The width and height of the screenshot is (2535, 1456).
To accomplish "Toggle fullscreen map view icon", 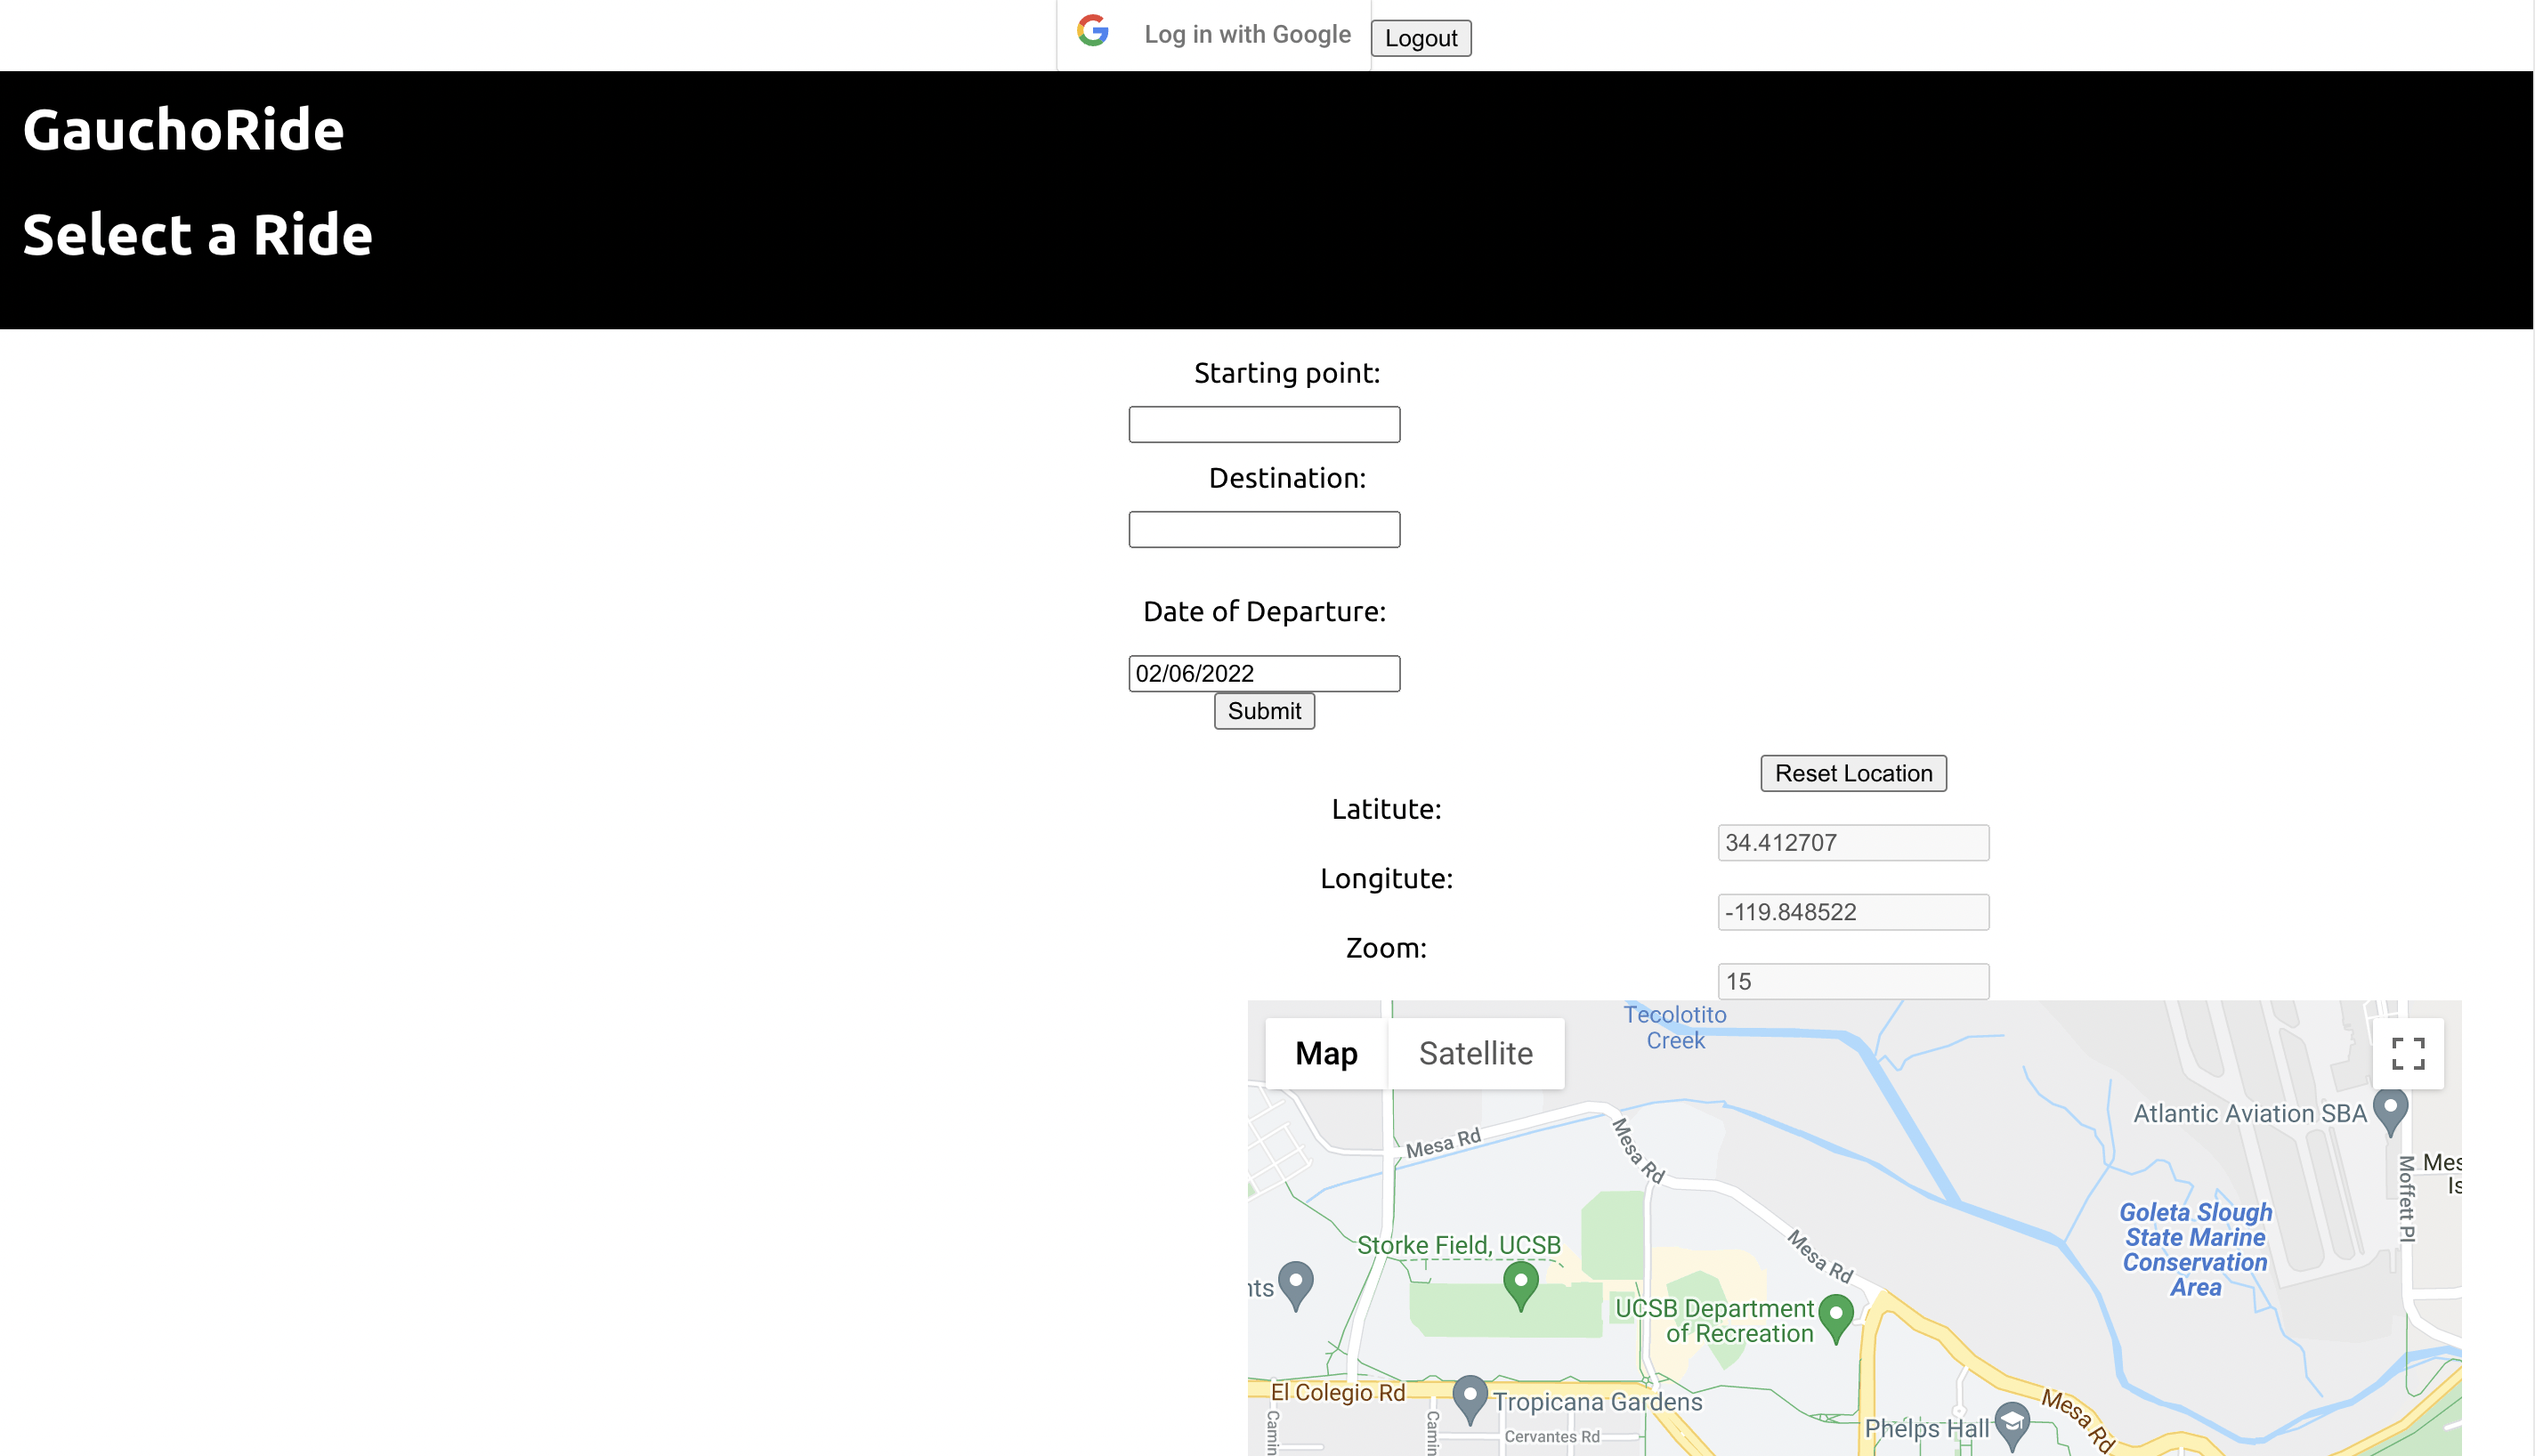I will [2408, 1053].
